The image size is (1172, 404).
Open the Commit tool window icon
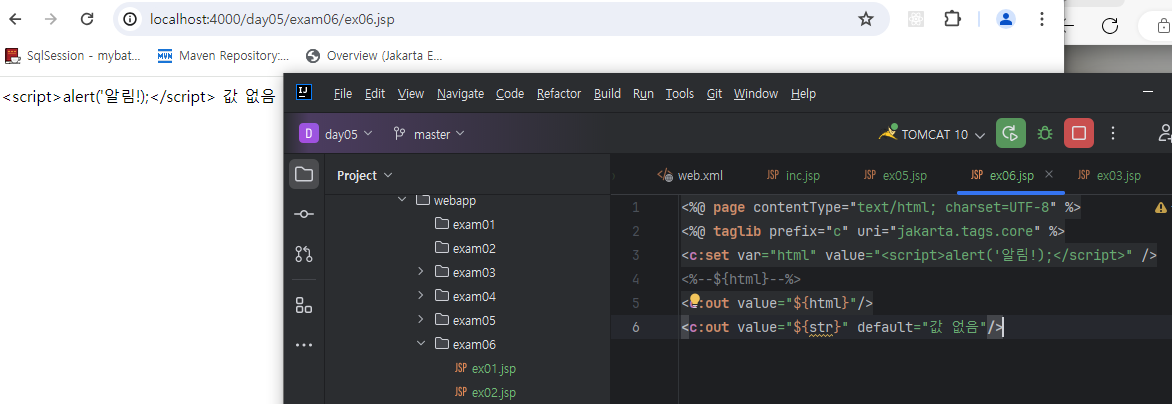tap(303, 214)
